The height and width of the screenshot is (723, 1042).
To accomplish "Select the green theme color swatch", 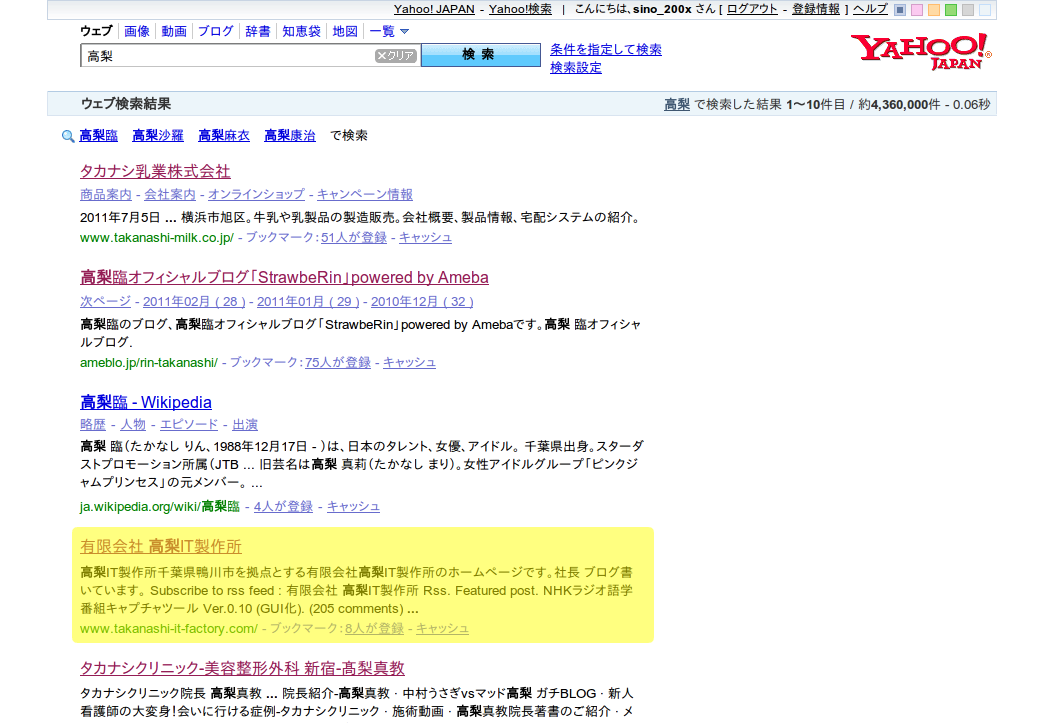I will (x=951, y=10).
